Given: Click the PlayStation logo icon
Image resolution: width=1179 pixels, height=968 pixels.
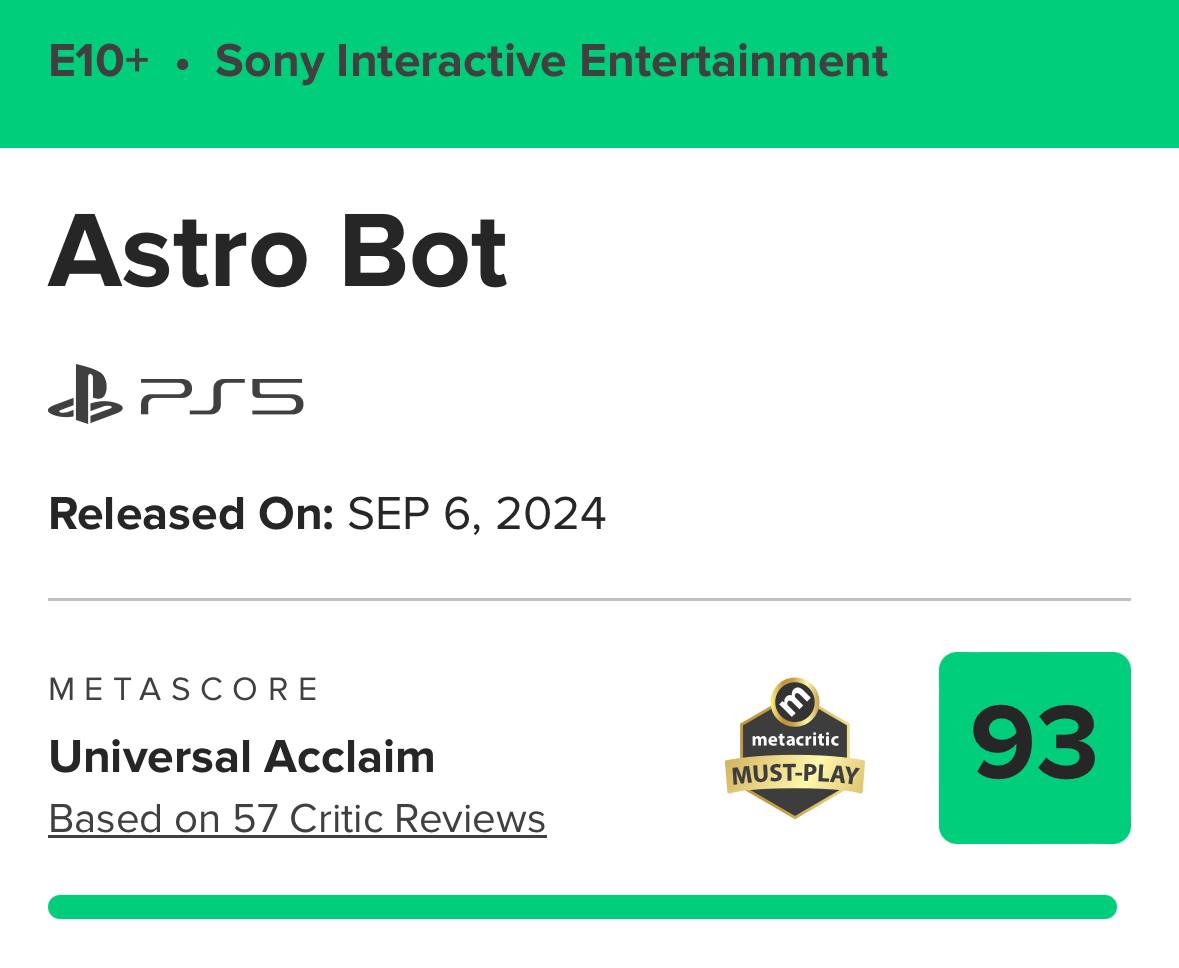Looking at the screenshot, I should (x=85, y=396).
